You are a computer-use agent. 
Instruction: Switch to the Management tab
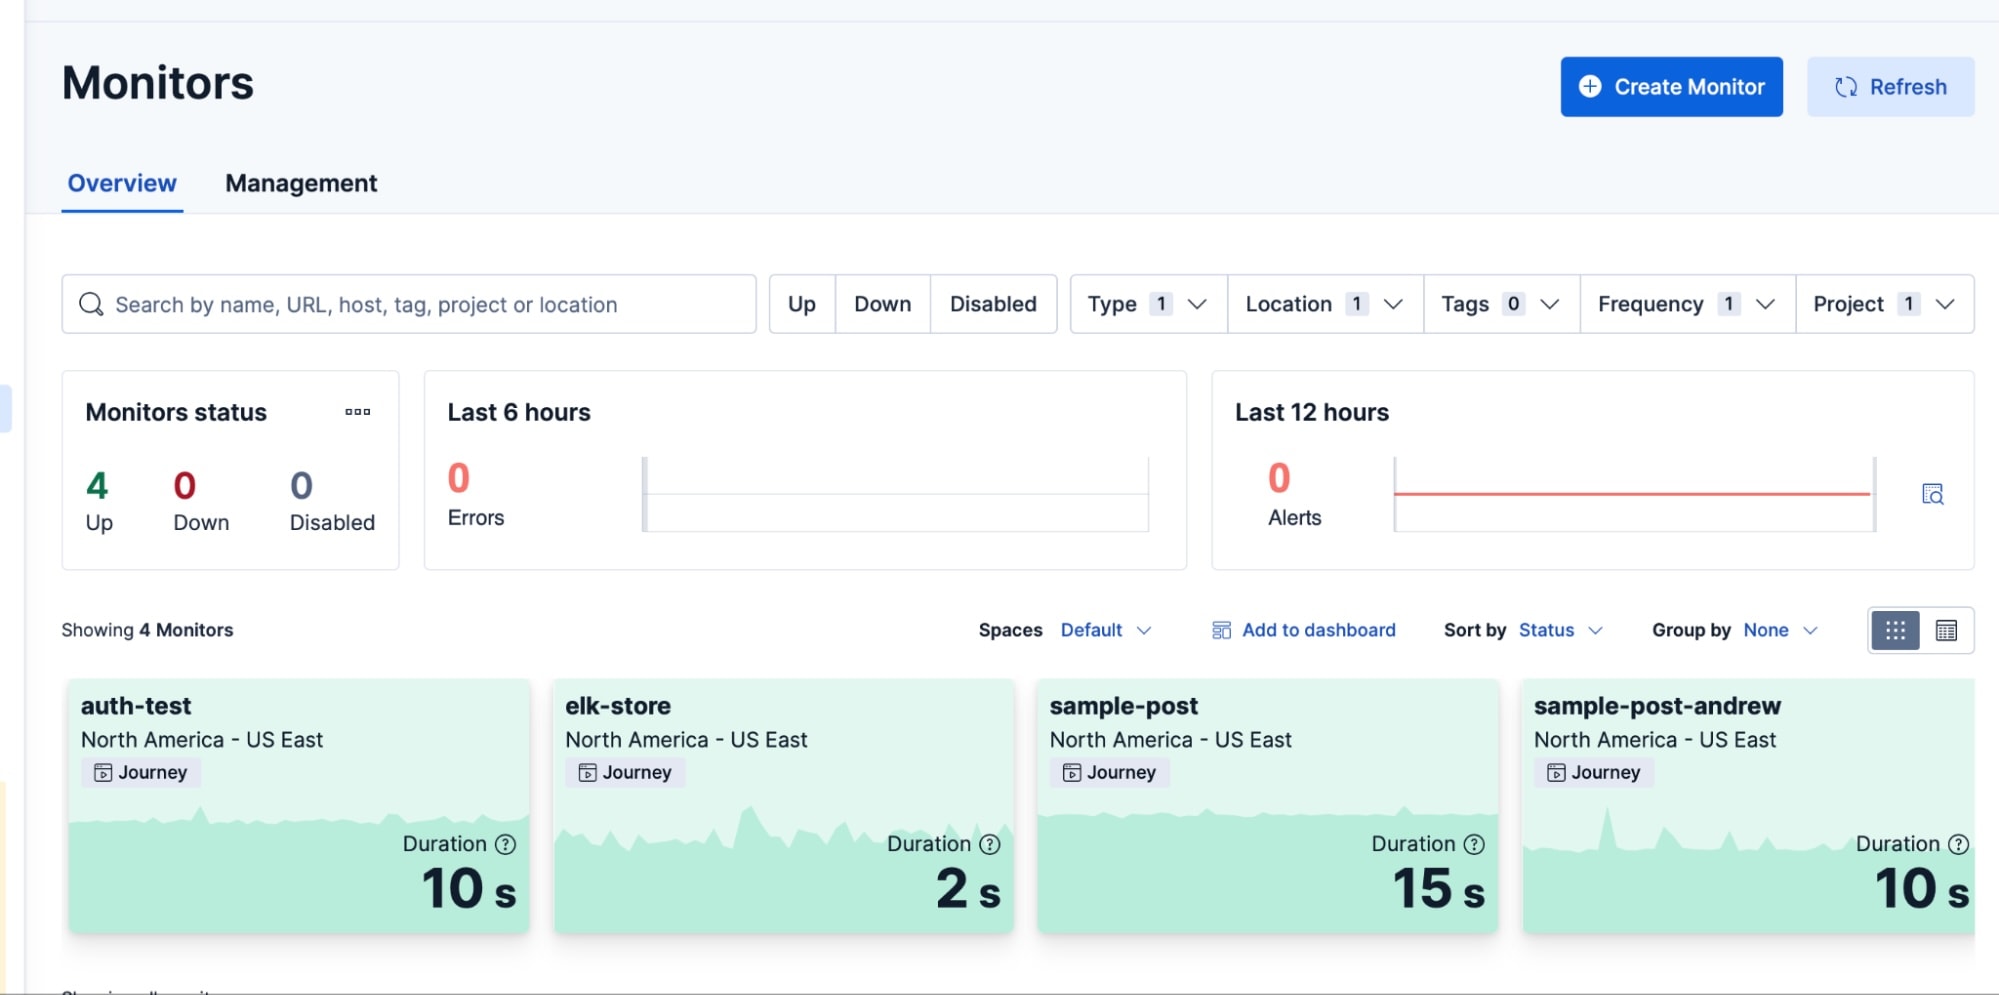pyautogui.click(x=301, y=183)
